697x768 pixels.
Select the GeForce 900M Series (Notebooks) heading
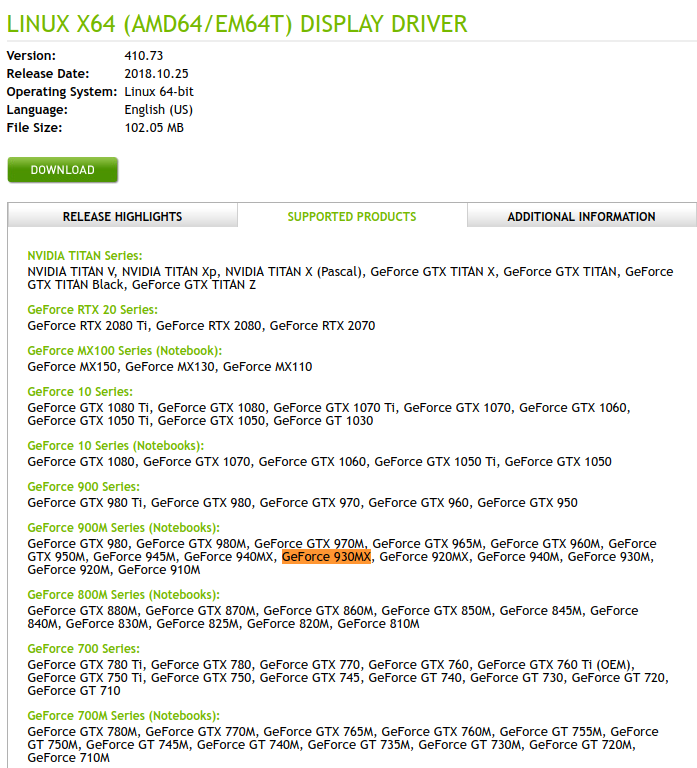click(123, 527)
